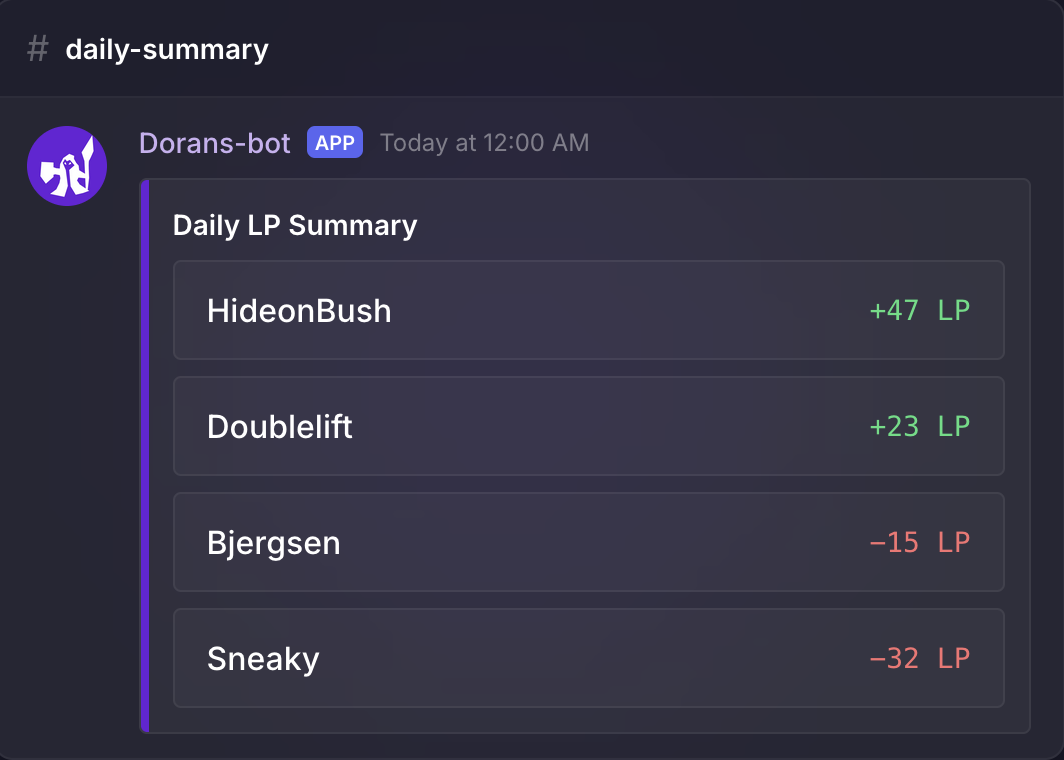This screenshot has width=1064, height=760.
Task: Select the Sneaky player name
Action: 263,659
